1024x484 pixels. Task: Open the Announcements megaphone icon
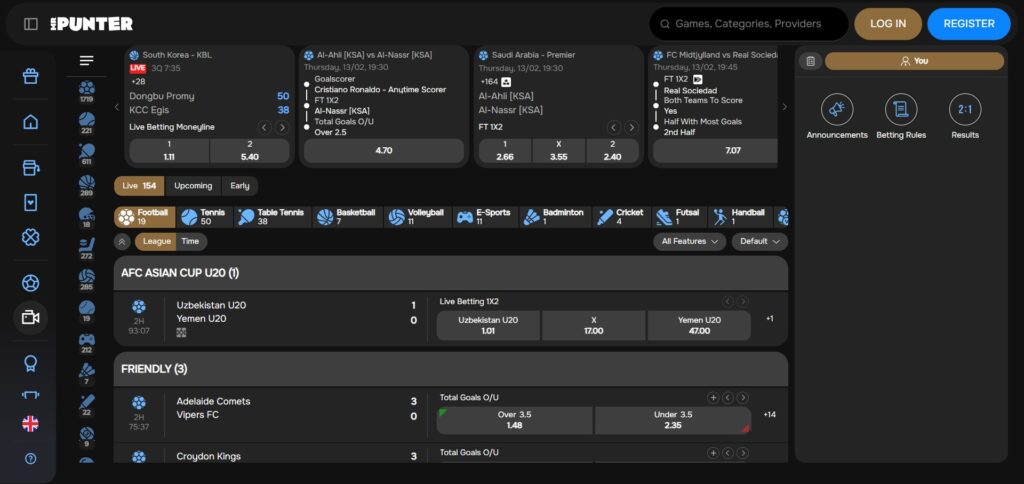point(836,110)
